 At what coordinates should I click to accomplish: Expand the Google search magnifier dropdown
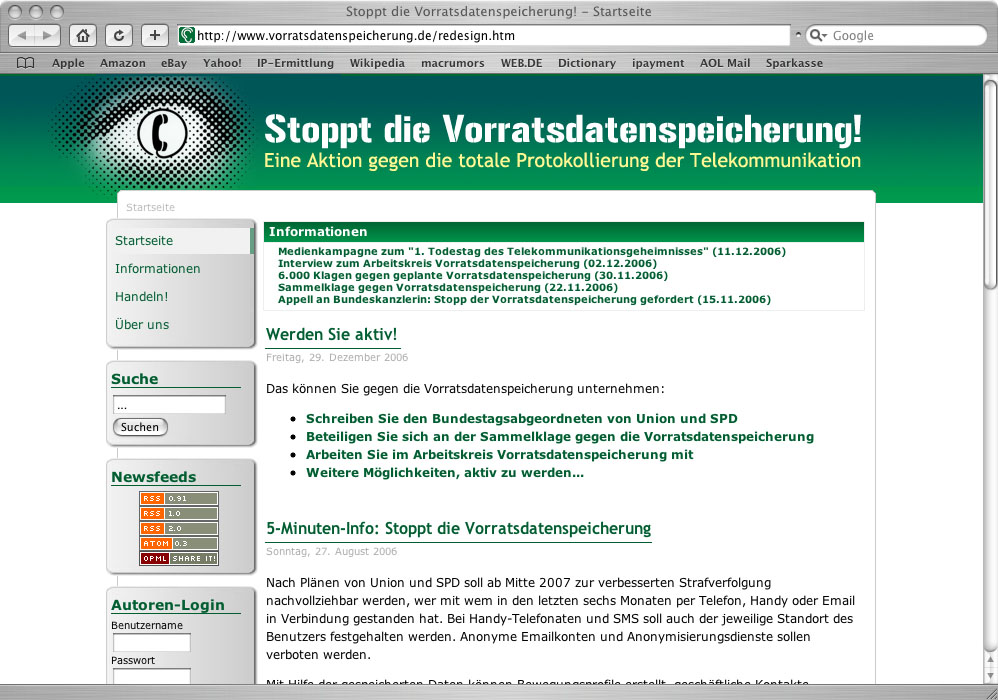click(818, 35)
